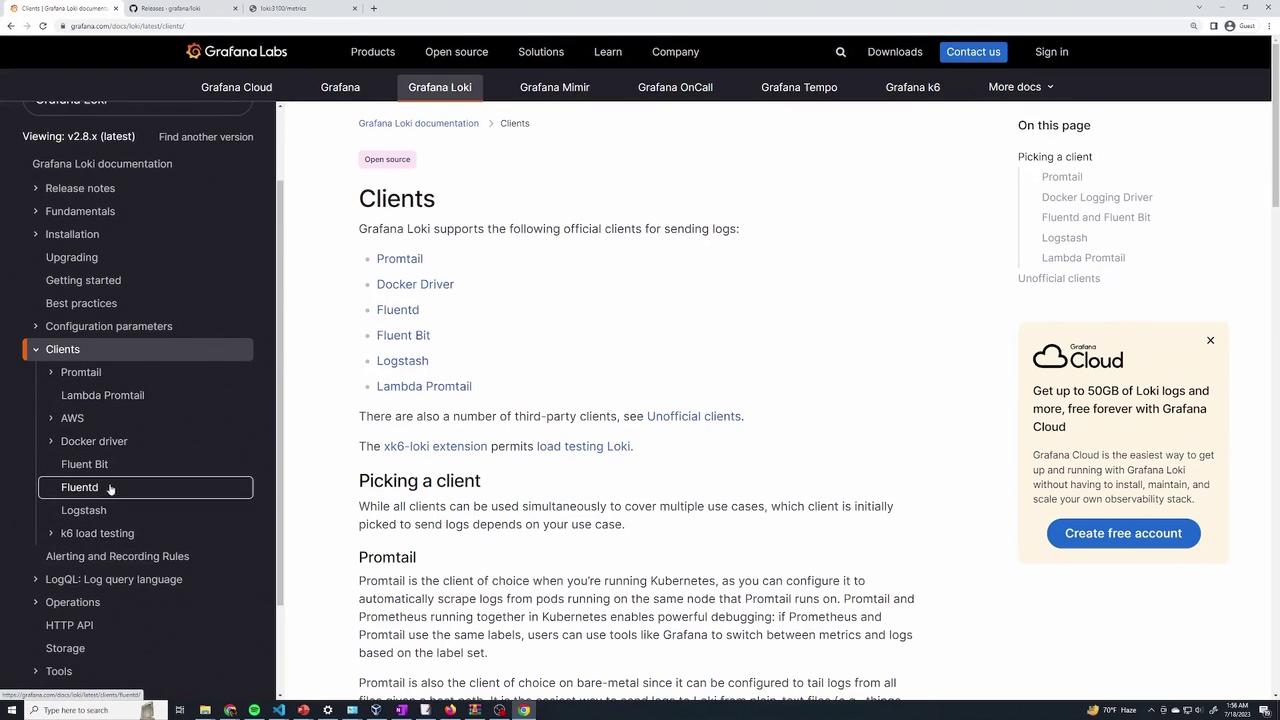Expand the Docker driver subsection
Screen dimensions: 1280x720
coord(51,441)
